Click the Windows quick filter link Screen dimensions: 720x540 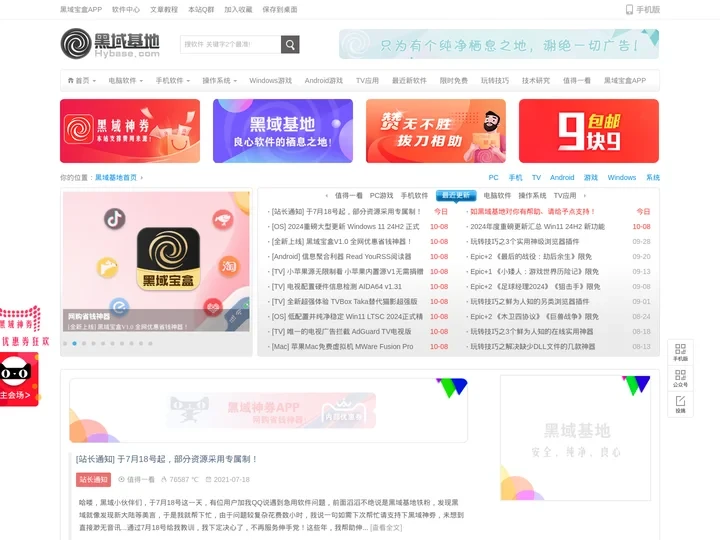(x=622, y=178)
